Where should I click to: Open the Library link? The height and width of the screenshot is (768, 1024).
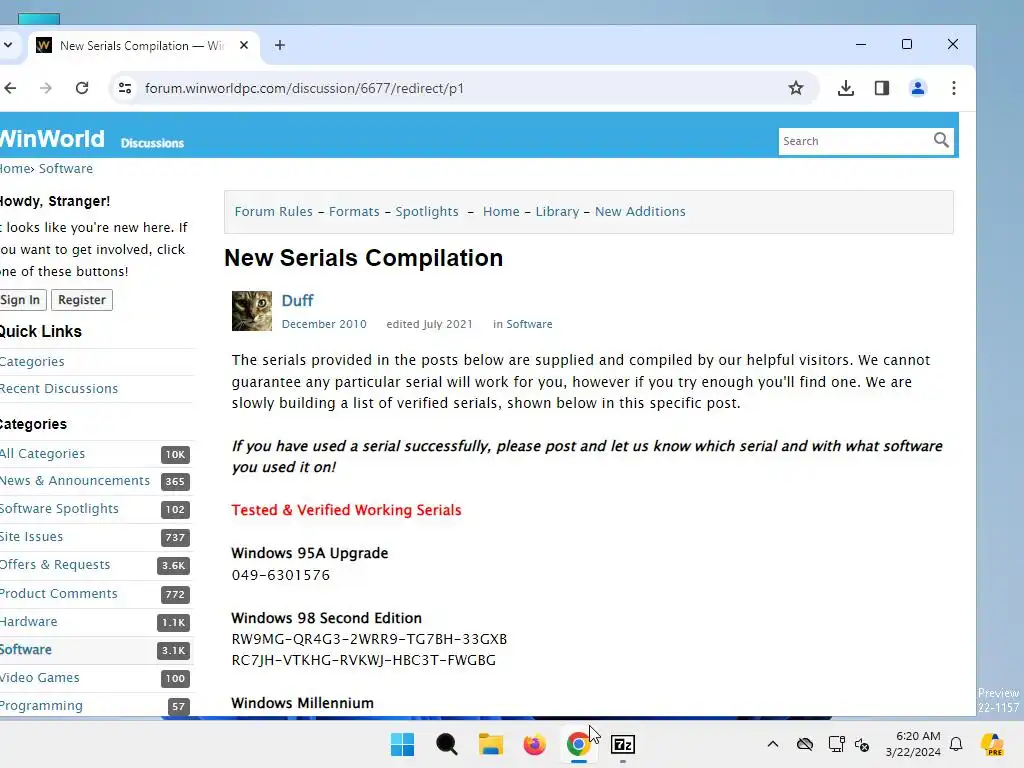coord(557,212)
